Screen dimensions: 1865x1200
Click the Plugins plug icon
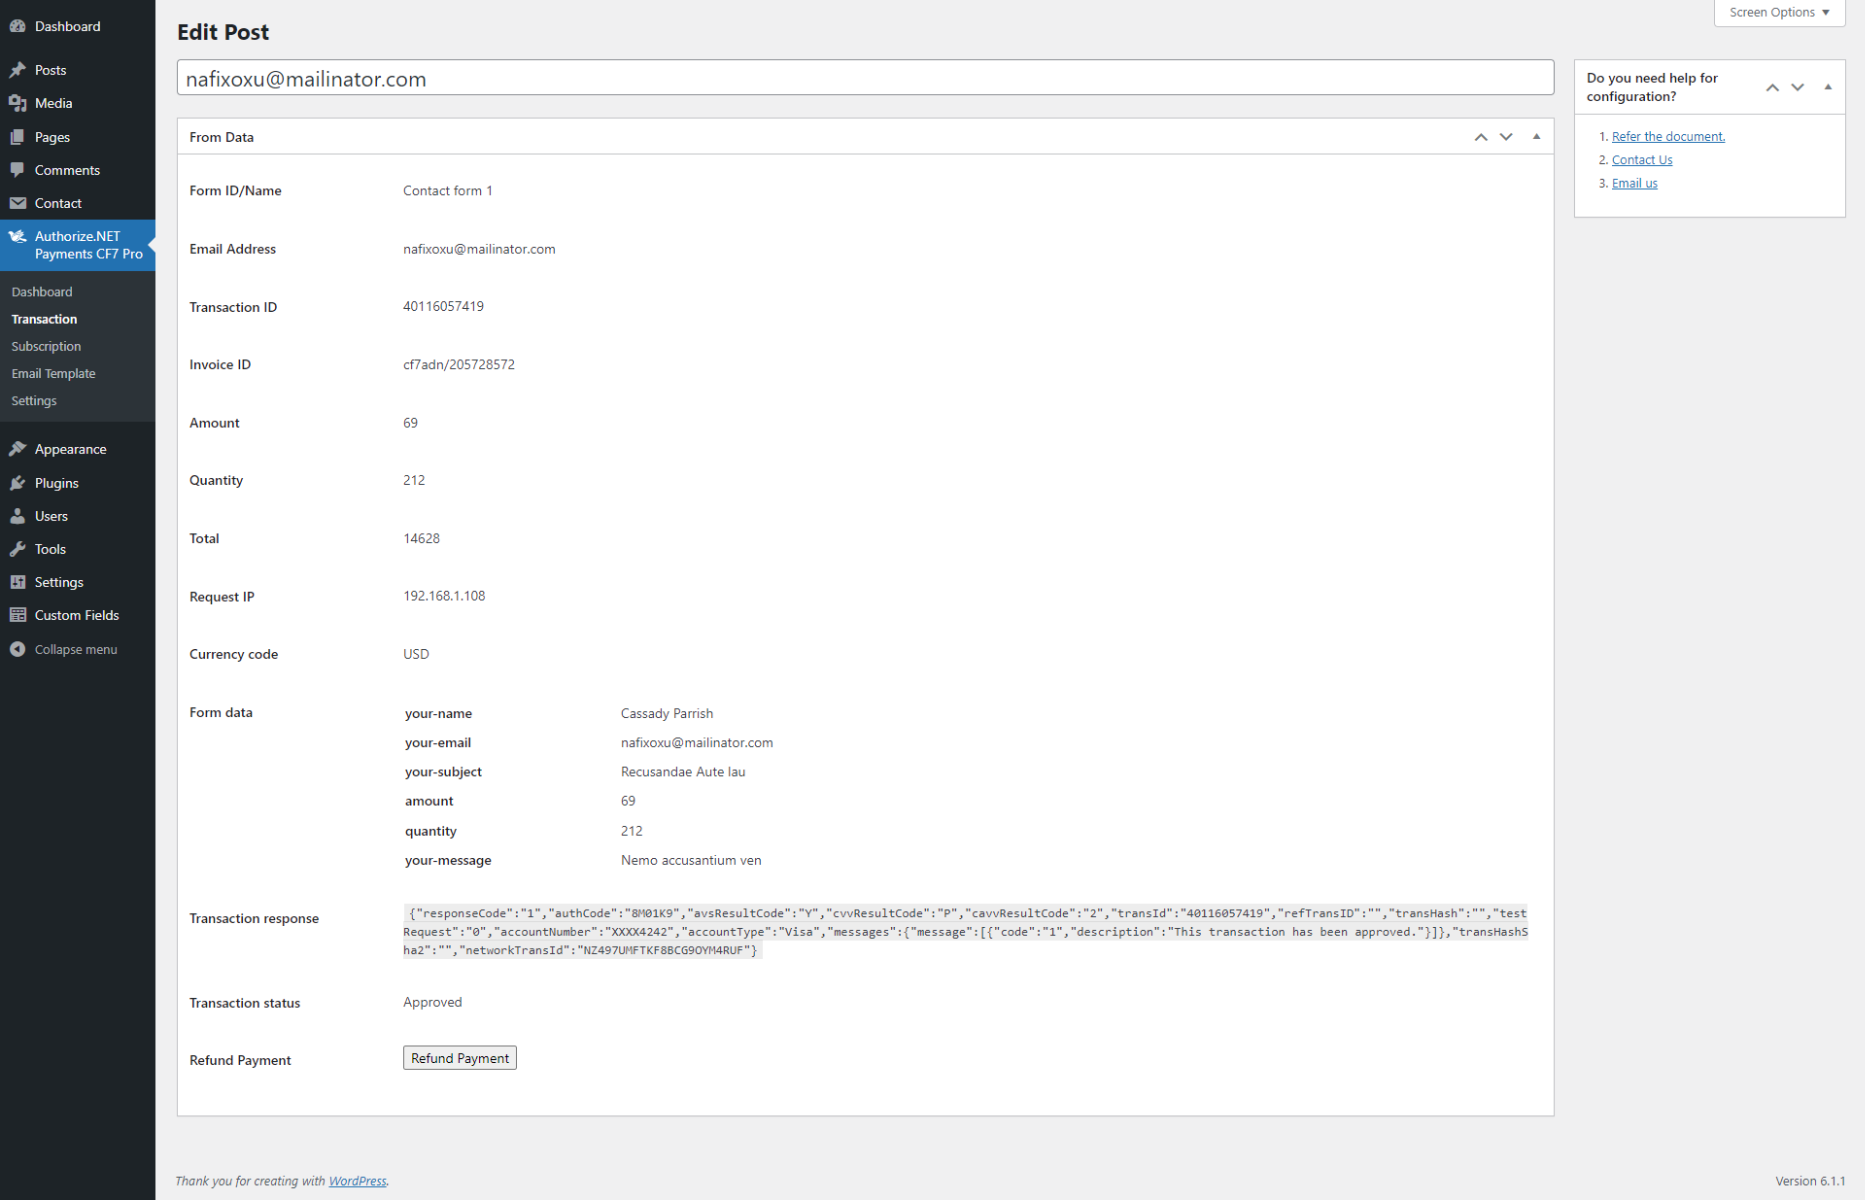click(x=18, y=483)
